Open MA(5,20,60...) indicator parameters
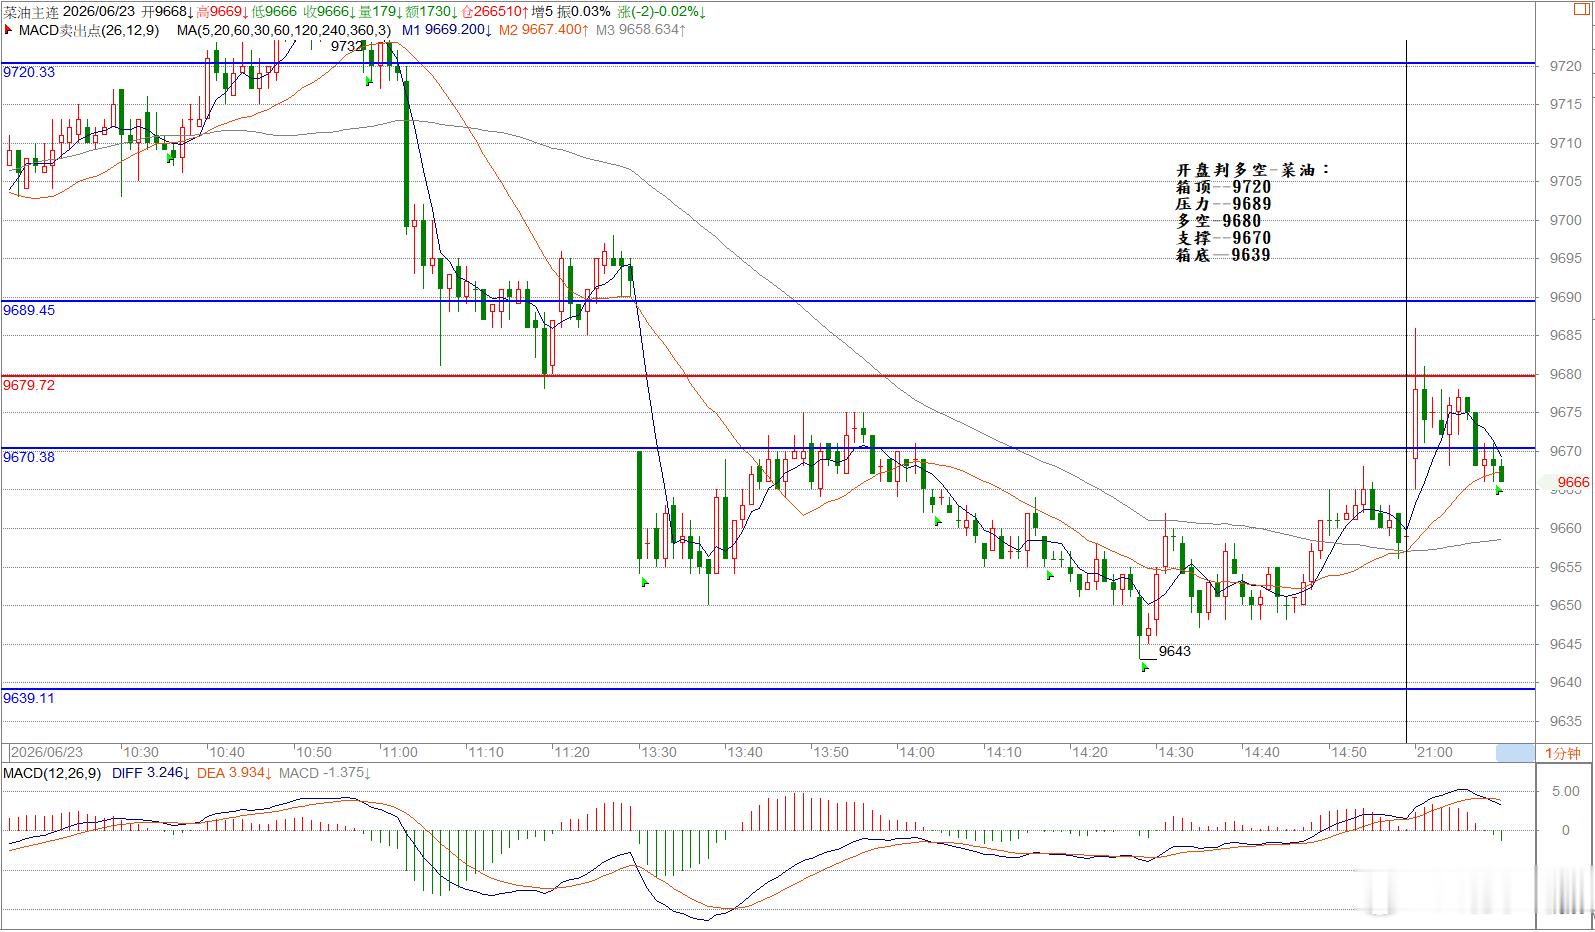Screen dimensions: 1595x932 click(284, 30)
